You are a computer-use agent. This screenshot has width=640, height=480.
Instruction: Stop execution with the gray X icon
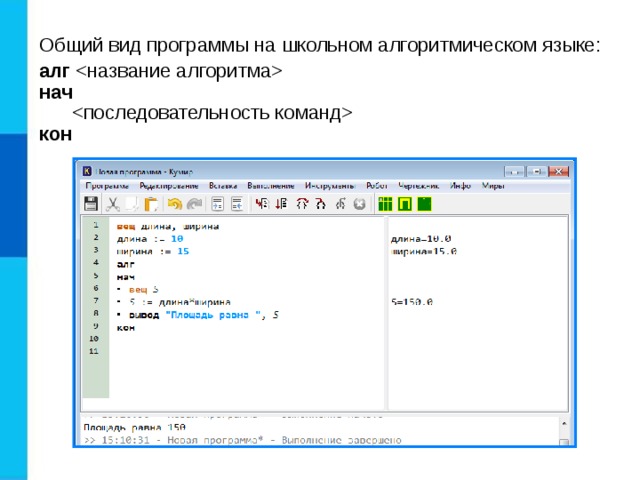coord(359,204)
